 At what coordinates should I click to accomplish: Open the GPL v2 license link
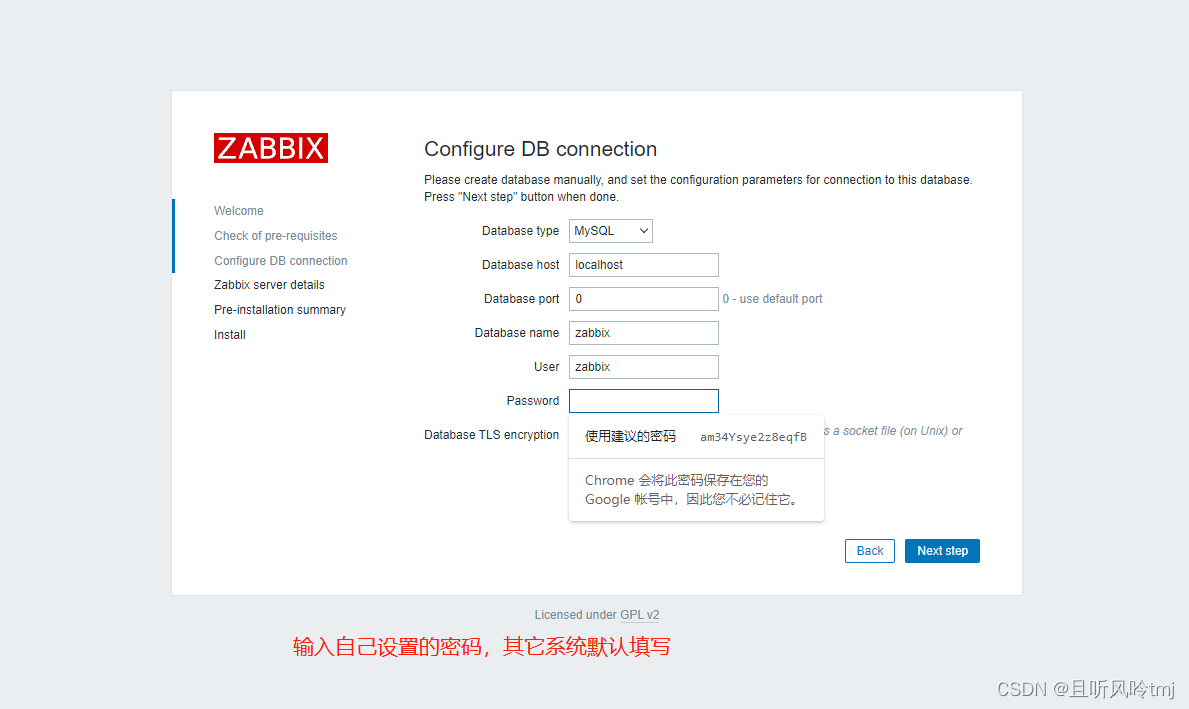tap(639, 615)
